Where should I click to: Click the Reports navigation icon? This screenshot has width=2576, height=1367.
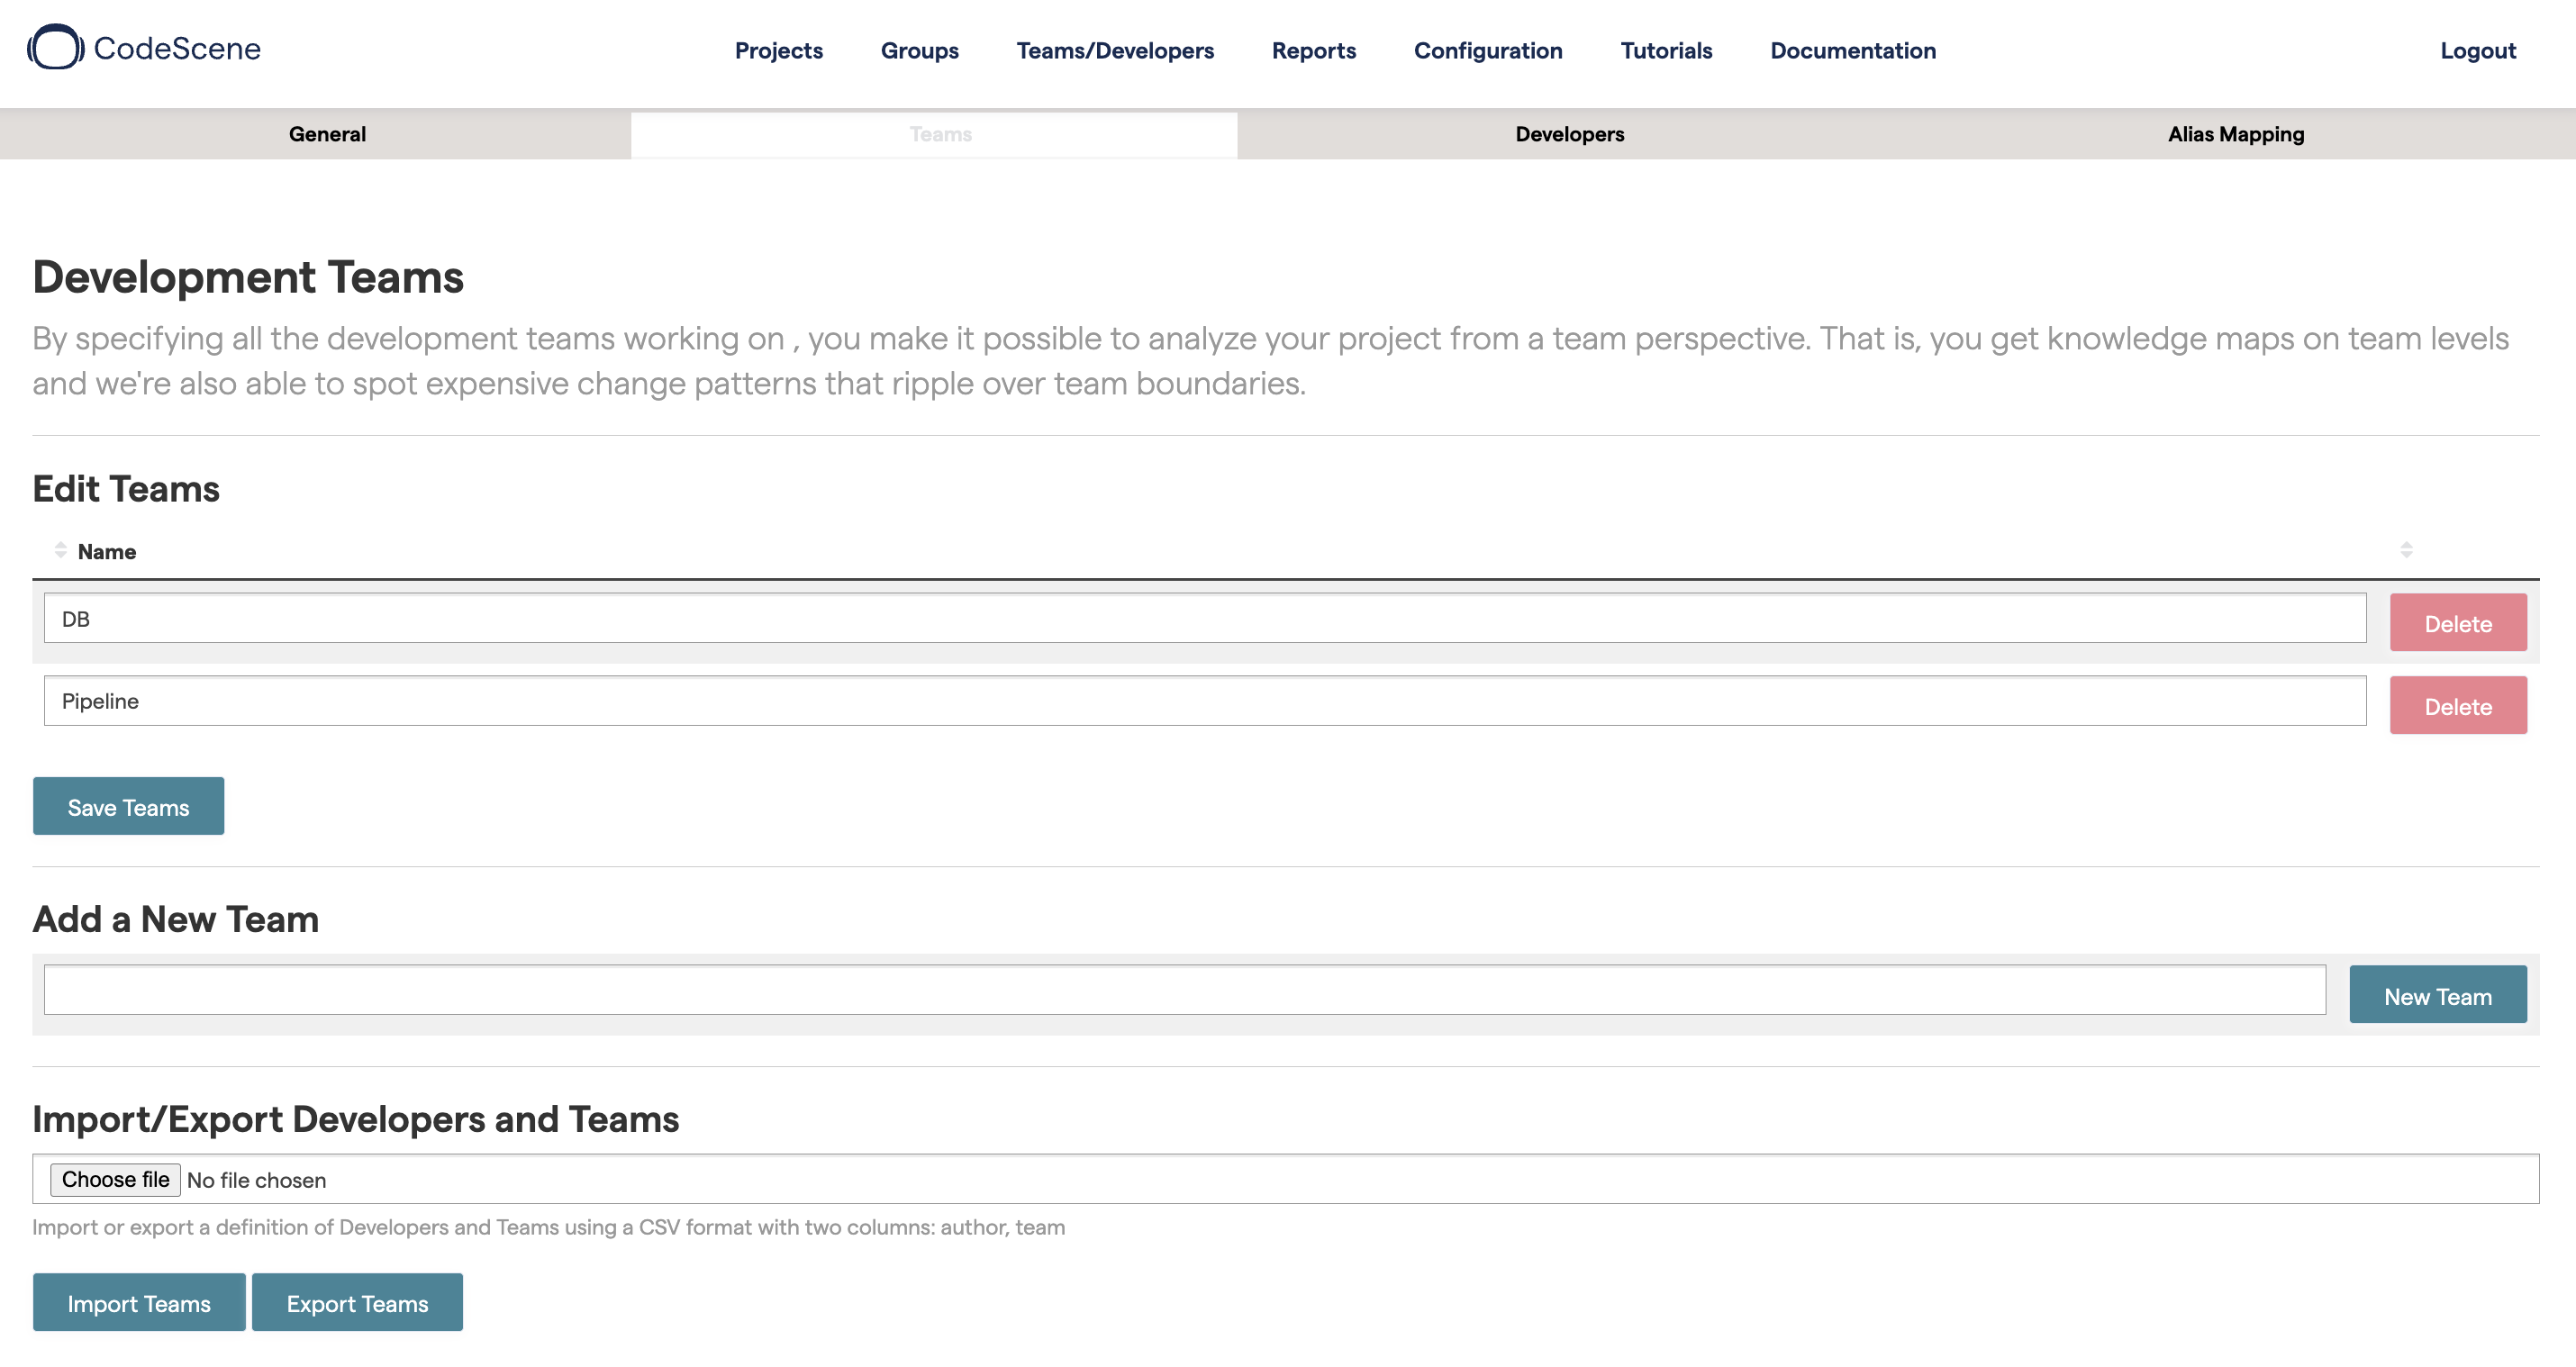(1313, 50)
